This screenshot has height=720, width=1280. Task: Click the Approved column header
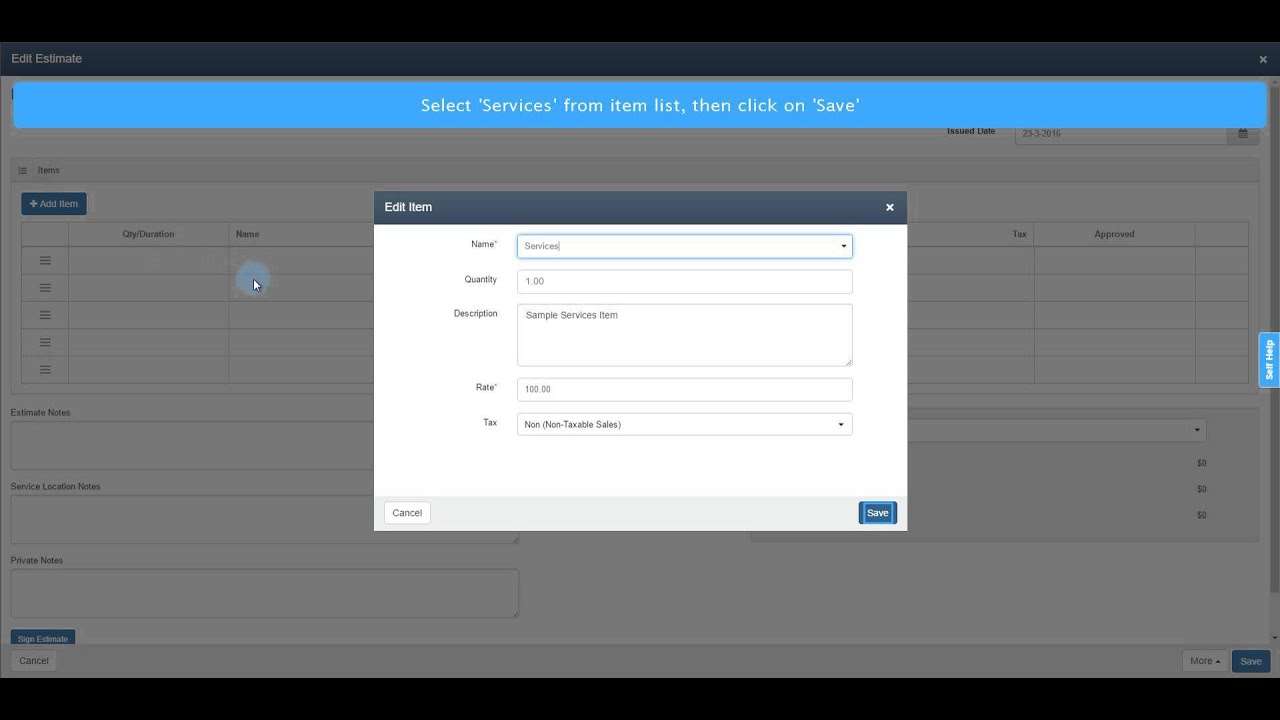[x=1114, y=234]
